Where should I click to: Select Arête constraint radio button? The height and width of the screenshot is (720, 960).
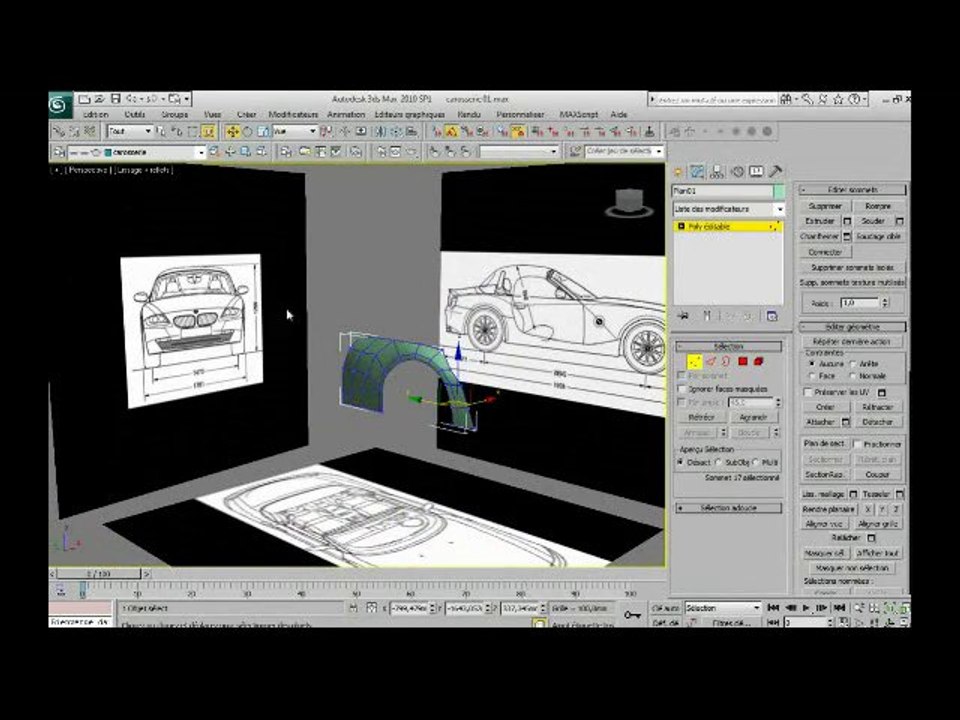click(x=853, y=364)
